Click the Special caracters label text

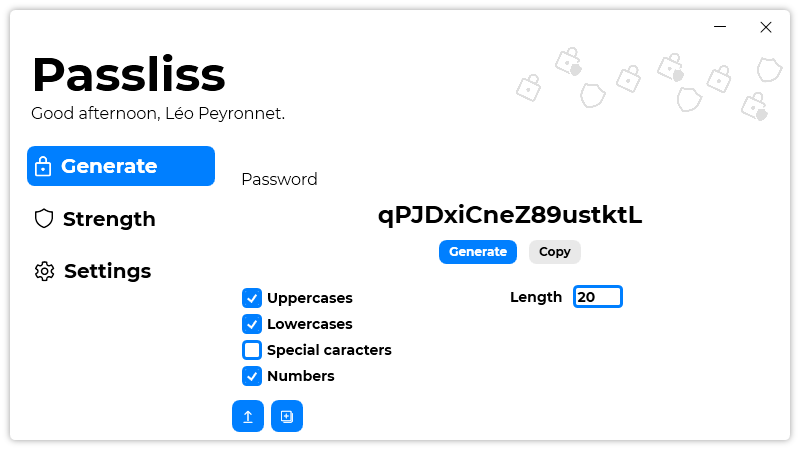(329, 350)
